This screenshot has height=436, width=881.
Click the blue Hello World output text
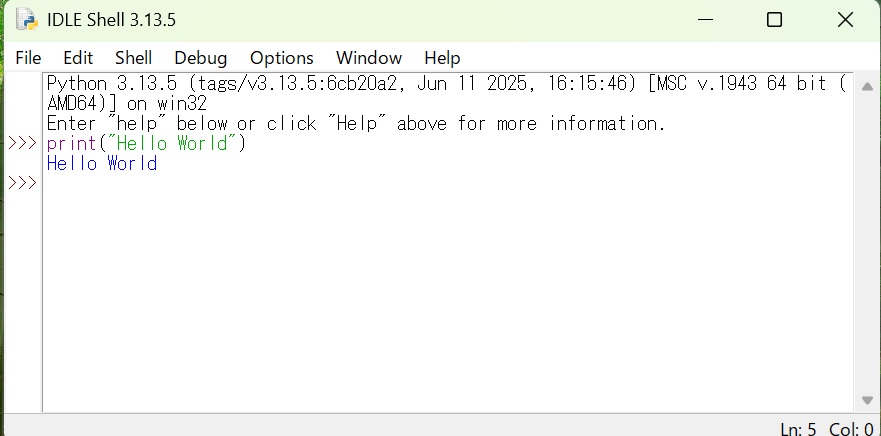[x=102, y=163]
